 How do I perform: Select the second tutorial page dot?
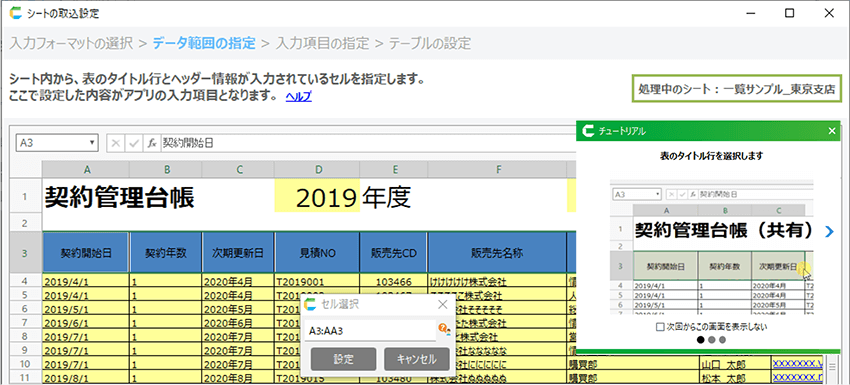point(712,340)
